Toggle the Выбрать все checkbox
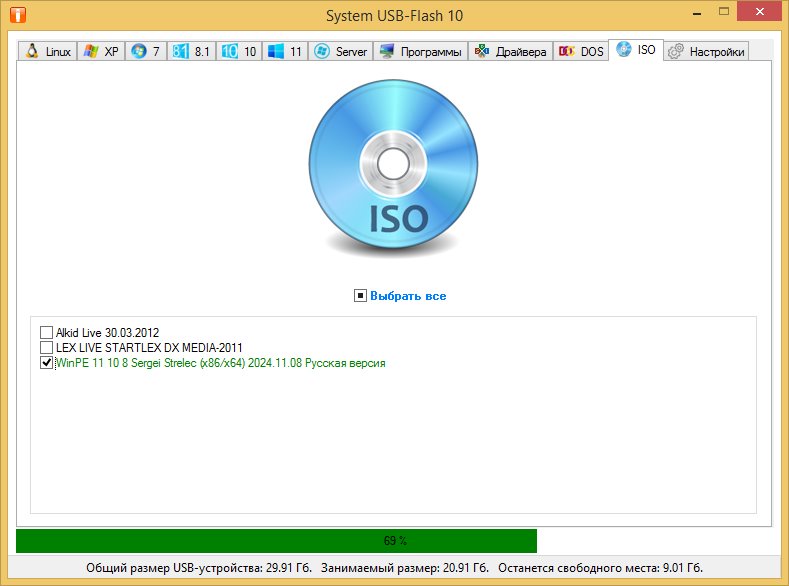This screenshot has height=586, width=789. click(x=360, y=296)
